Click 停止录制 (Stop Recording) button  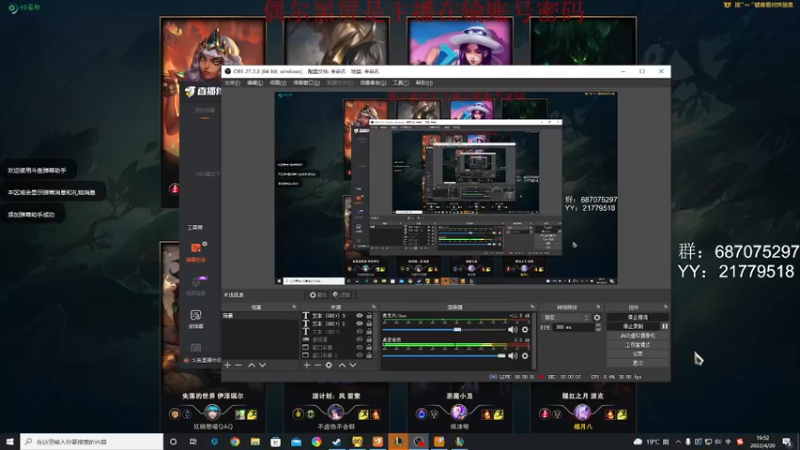click(633, 327)
